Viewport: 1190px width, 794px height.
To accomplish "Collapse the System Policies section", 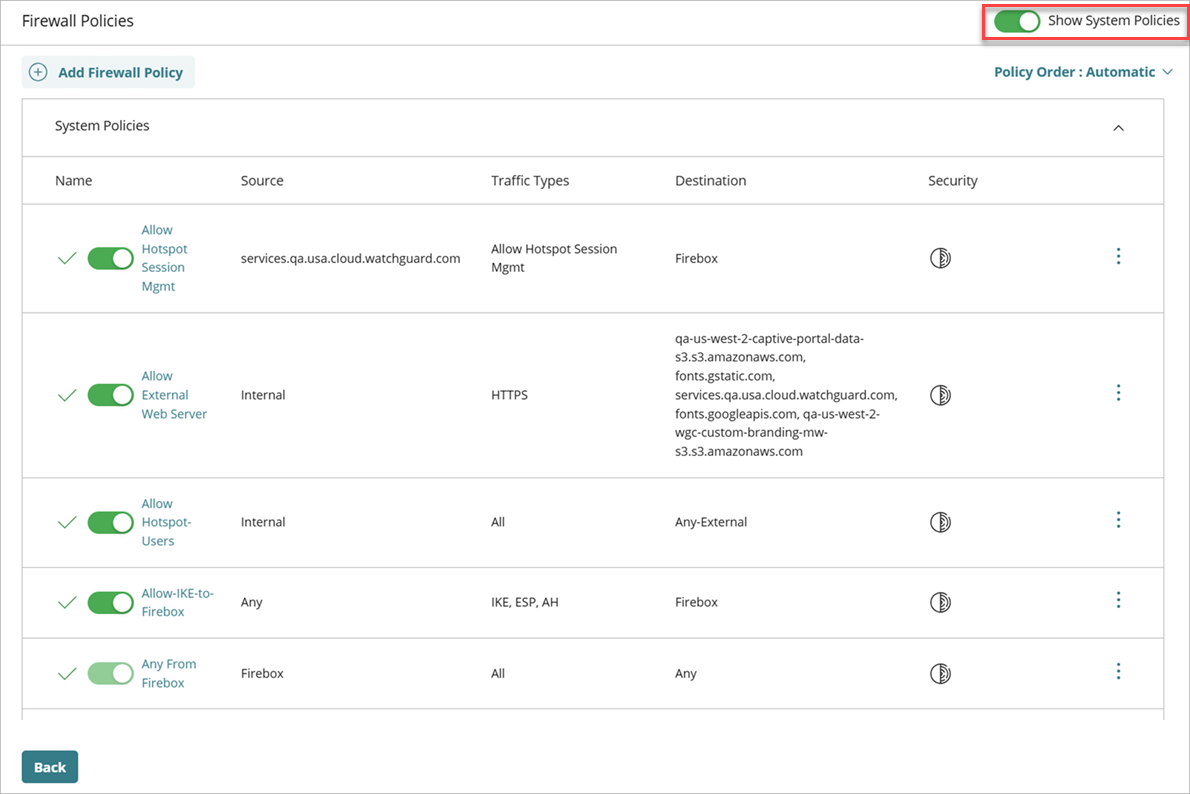I will coord(1118,127).
